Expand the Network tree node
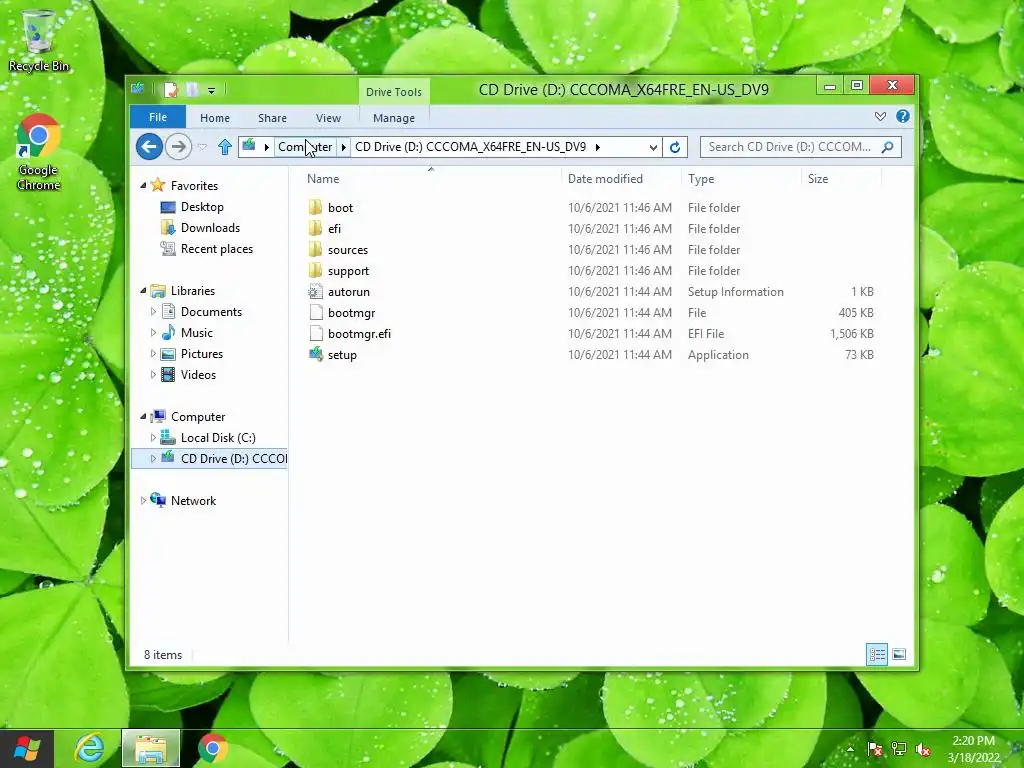Image resolution: width=1024 pixels, height=768 pixels. coord(143,500)
